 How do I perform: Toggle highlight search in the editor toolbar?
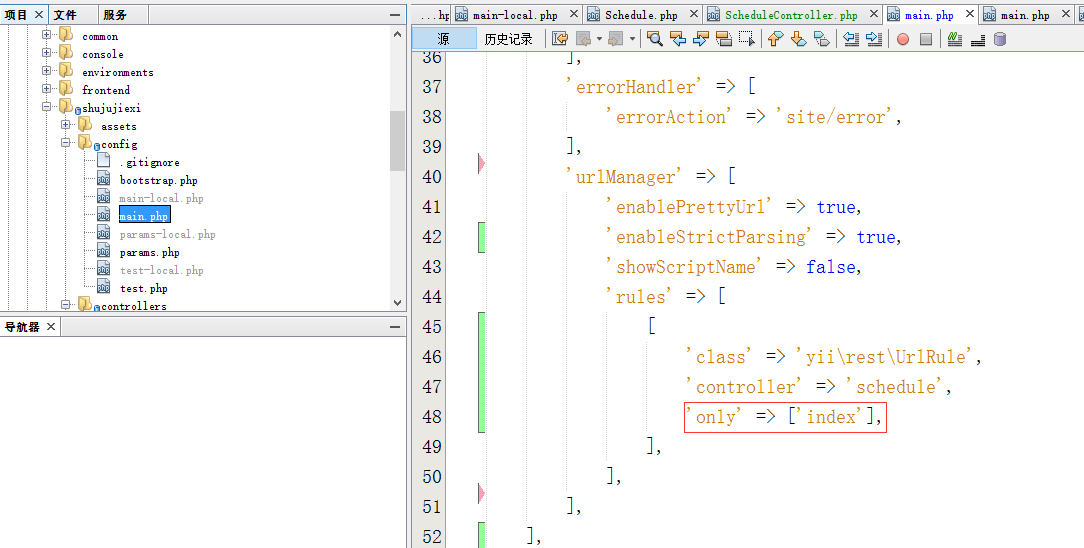724,39
